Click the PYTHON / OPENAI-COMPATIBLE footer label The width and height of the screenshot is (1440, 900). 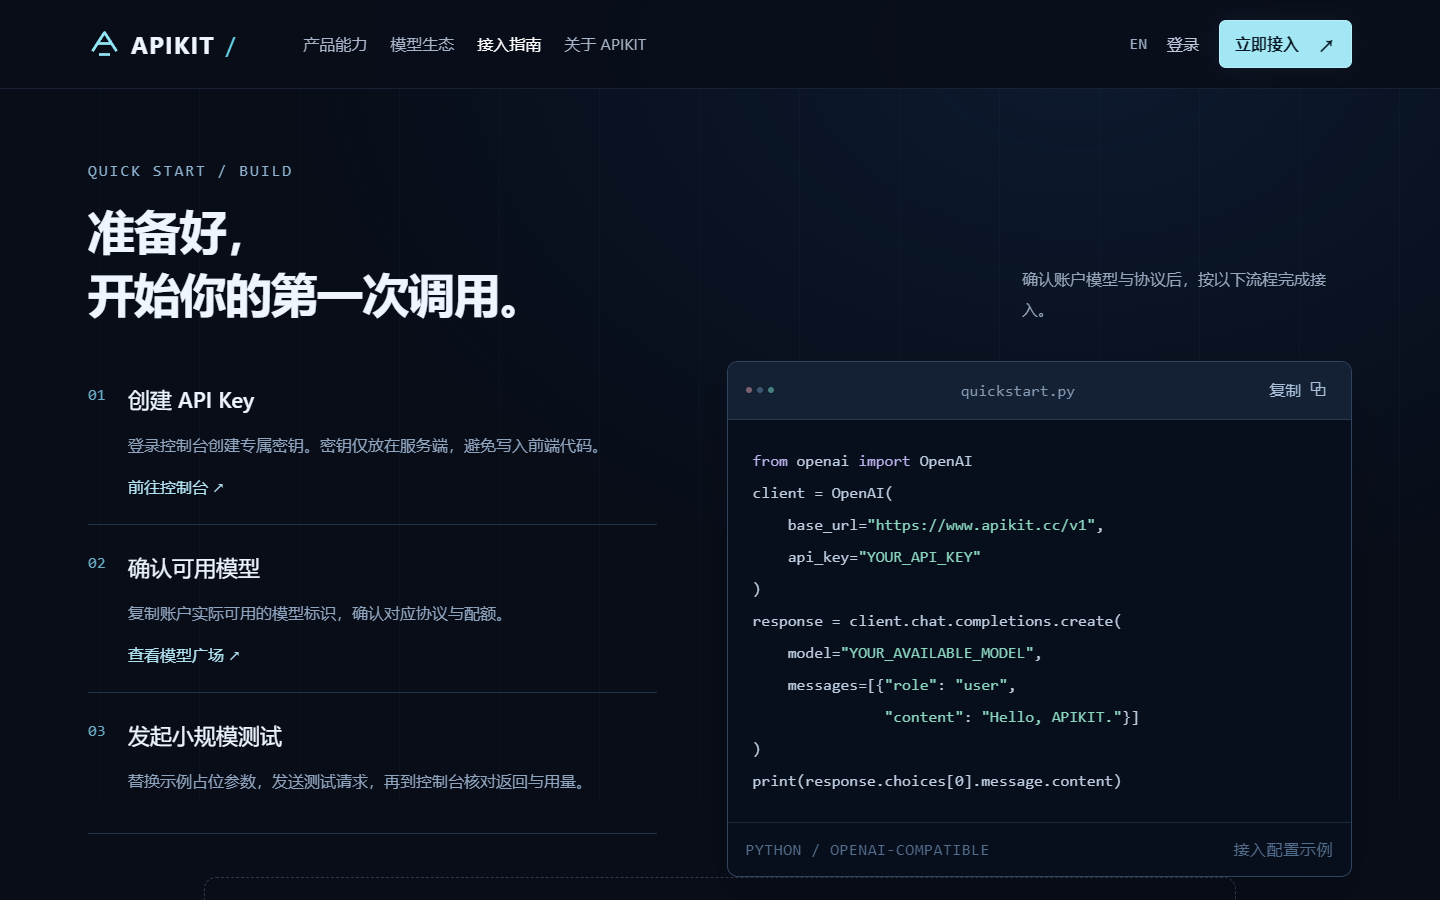[x=867, y=850]
